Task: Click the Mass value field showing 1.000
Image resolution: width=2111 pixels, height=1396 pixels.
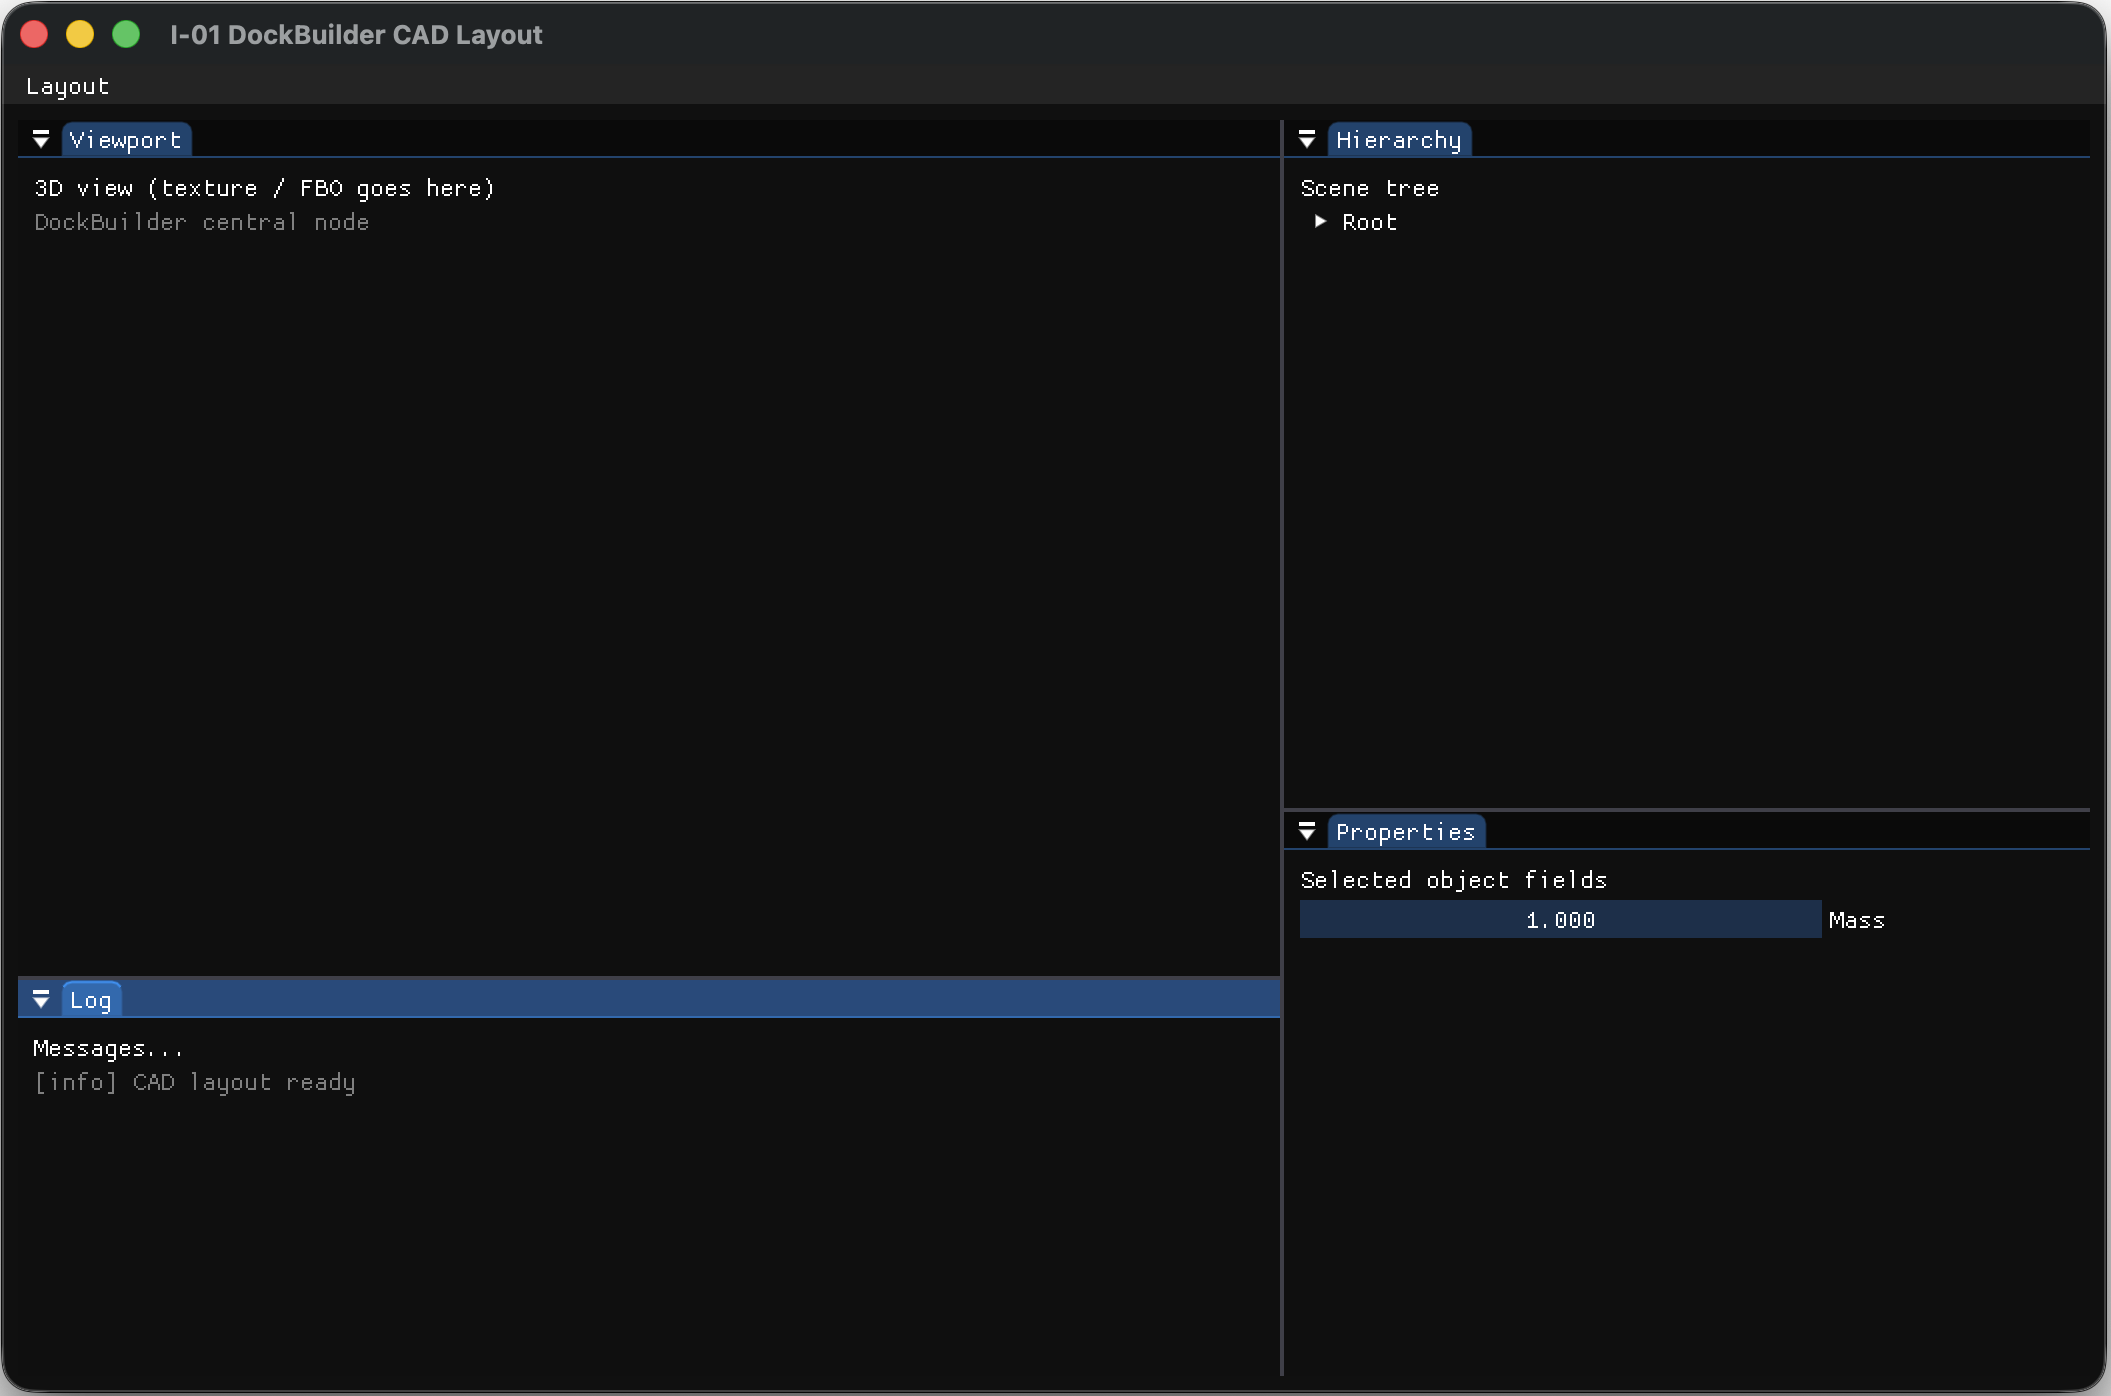Action: click(1560, 919)
